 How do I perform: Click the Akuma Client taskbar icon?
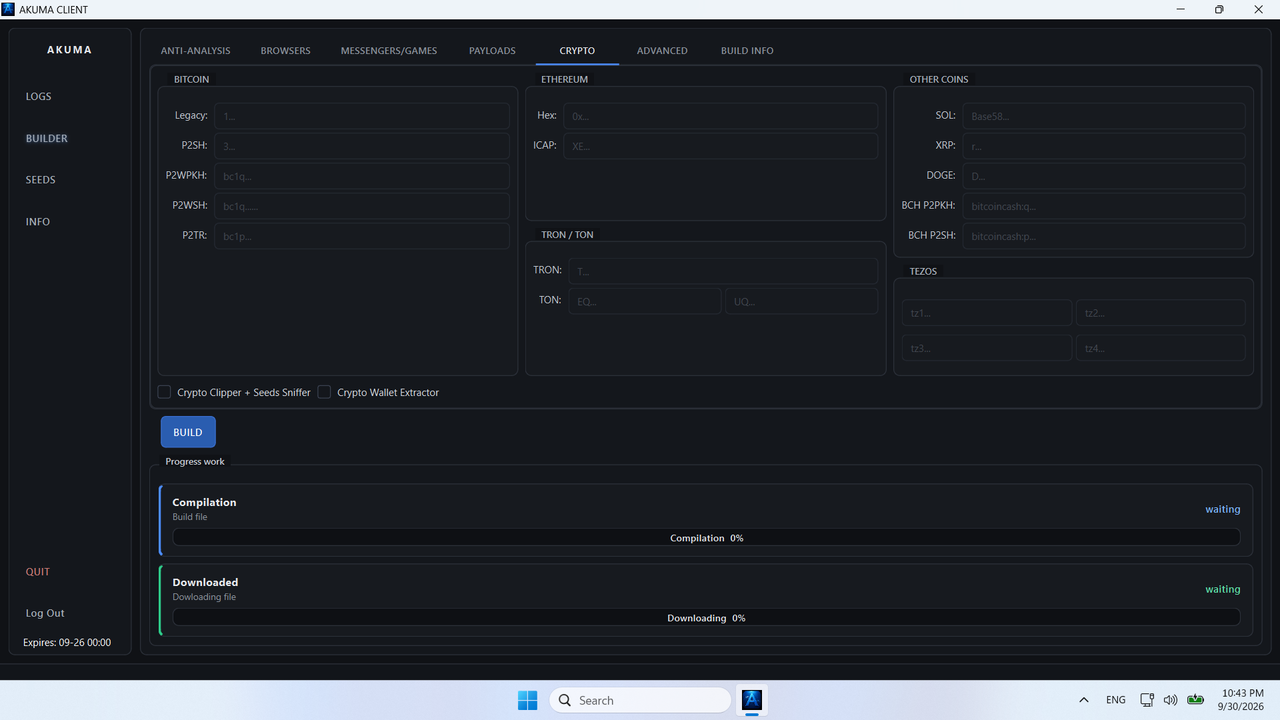[752, 700]
